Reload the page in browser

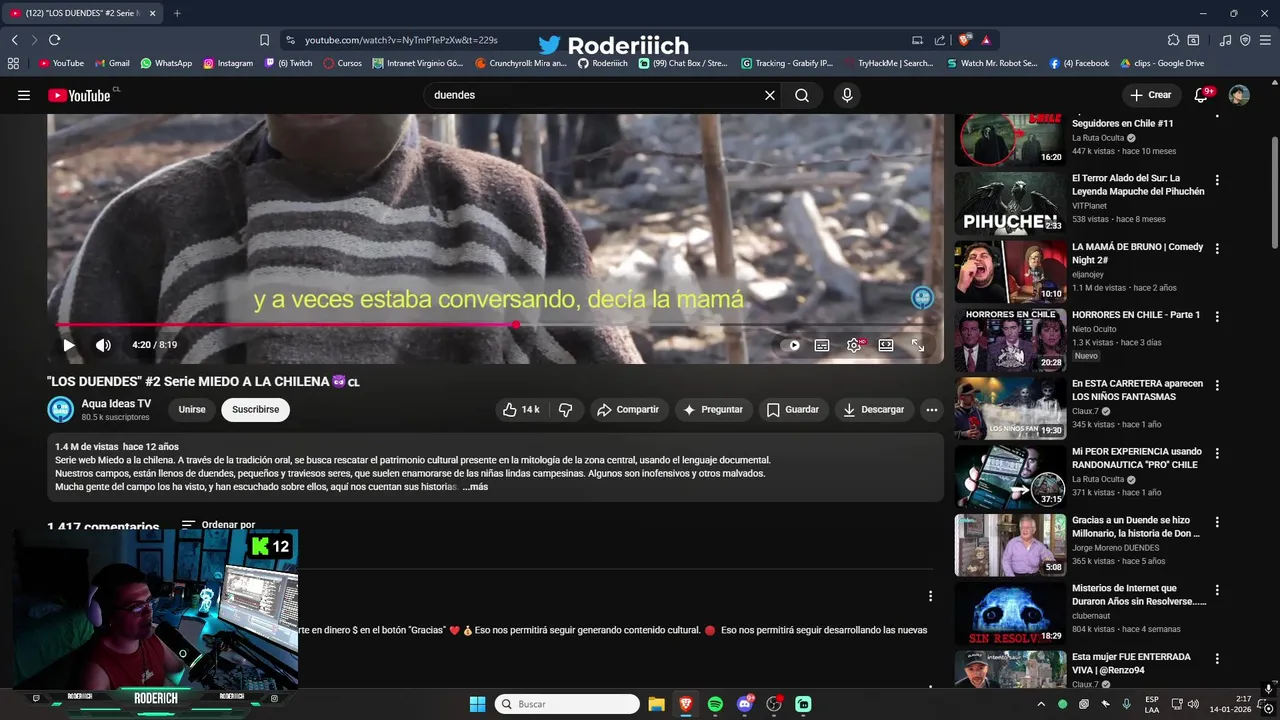pyautogui.click(x=54, y=40)
